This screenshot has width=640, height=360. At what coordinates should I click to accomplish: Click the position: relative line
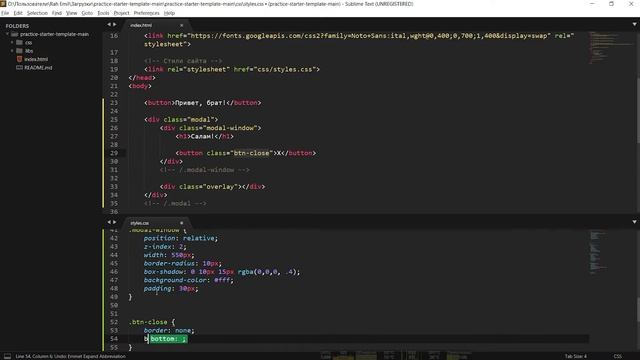click(181, 238)
